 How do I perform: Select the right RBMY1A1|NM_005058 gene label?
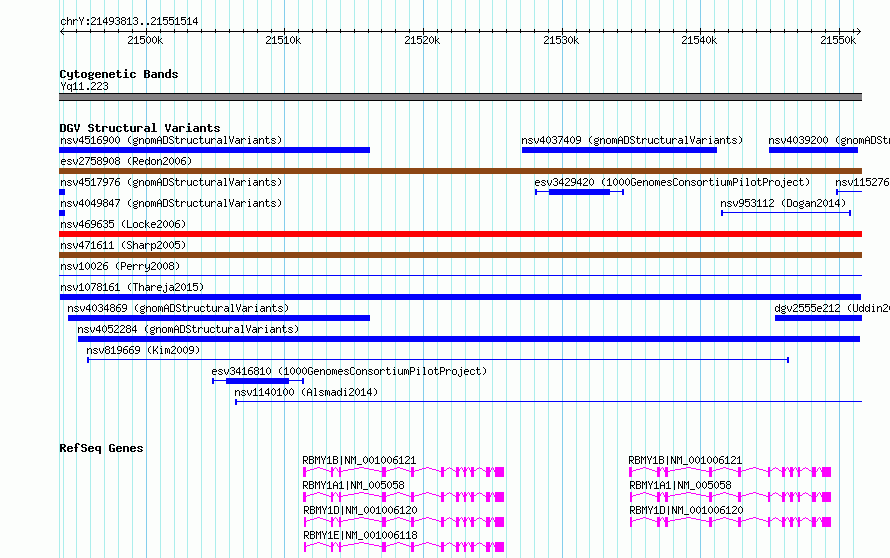point(681,485)
